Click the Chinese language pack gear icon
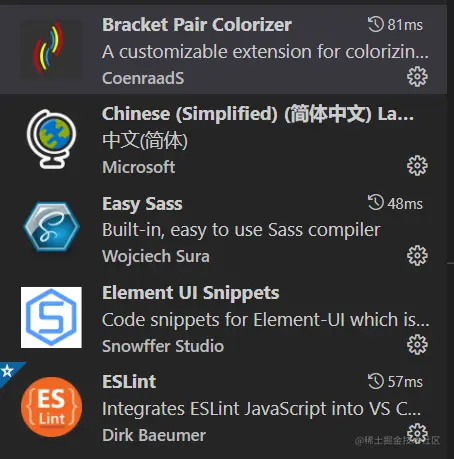 point(417,165)
